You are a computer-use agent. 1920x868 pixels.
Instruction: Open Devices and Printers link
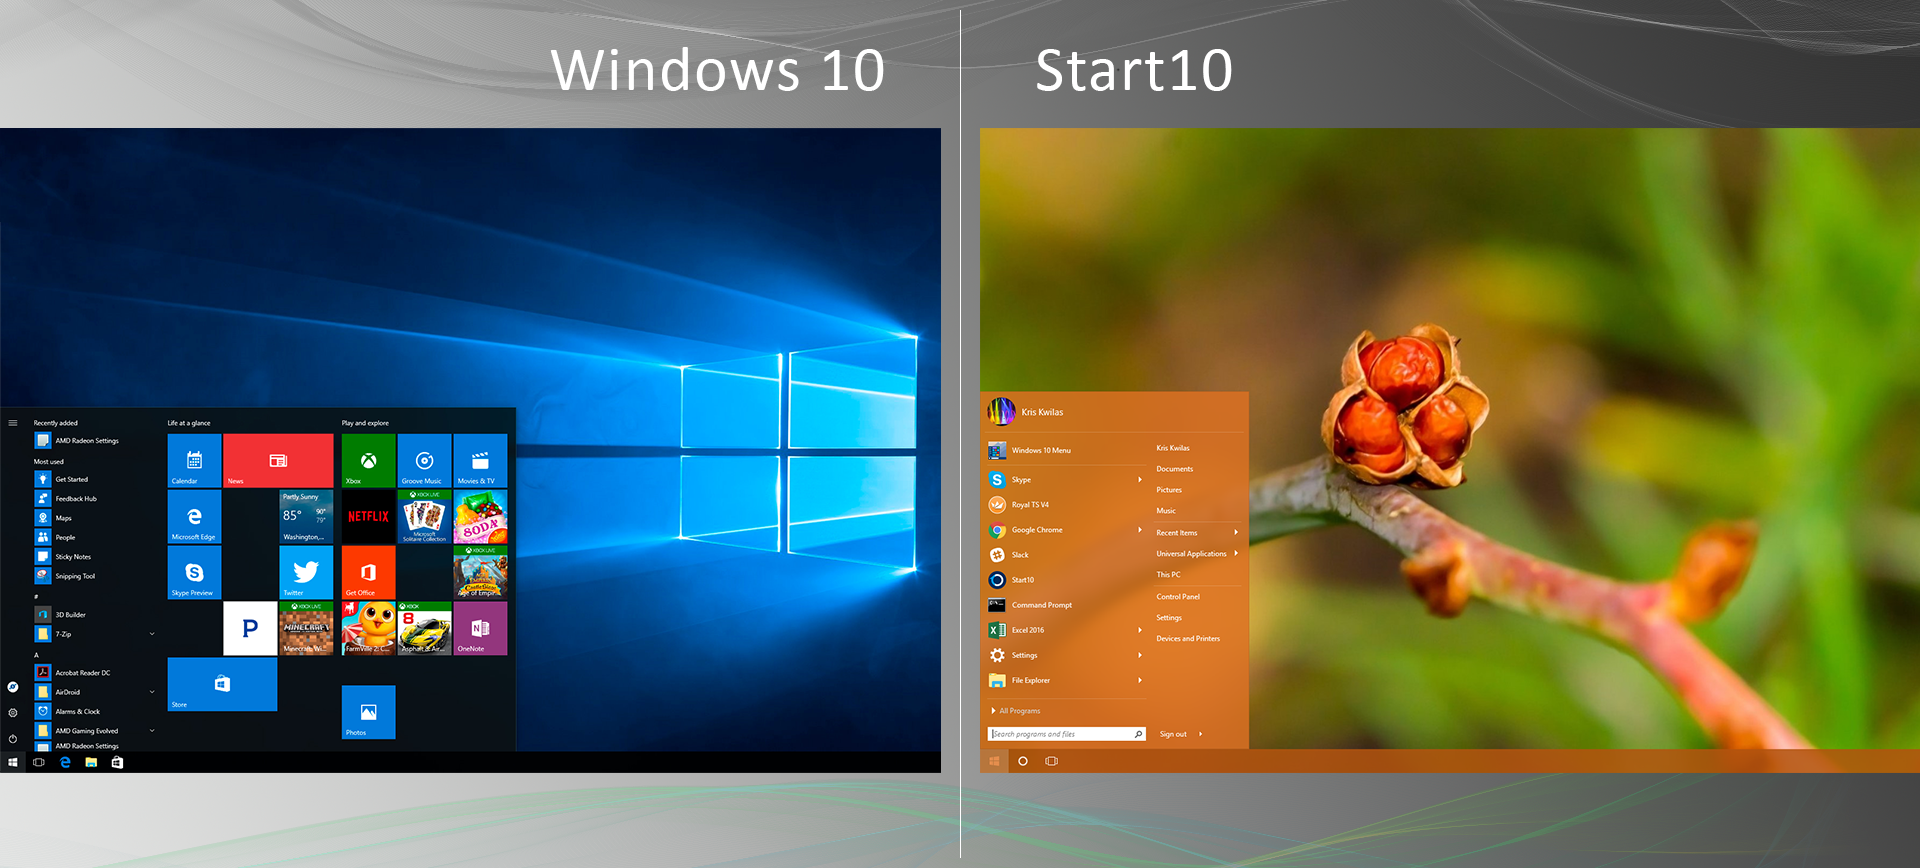(1188, 639)
